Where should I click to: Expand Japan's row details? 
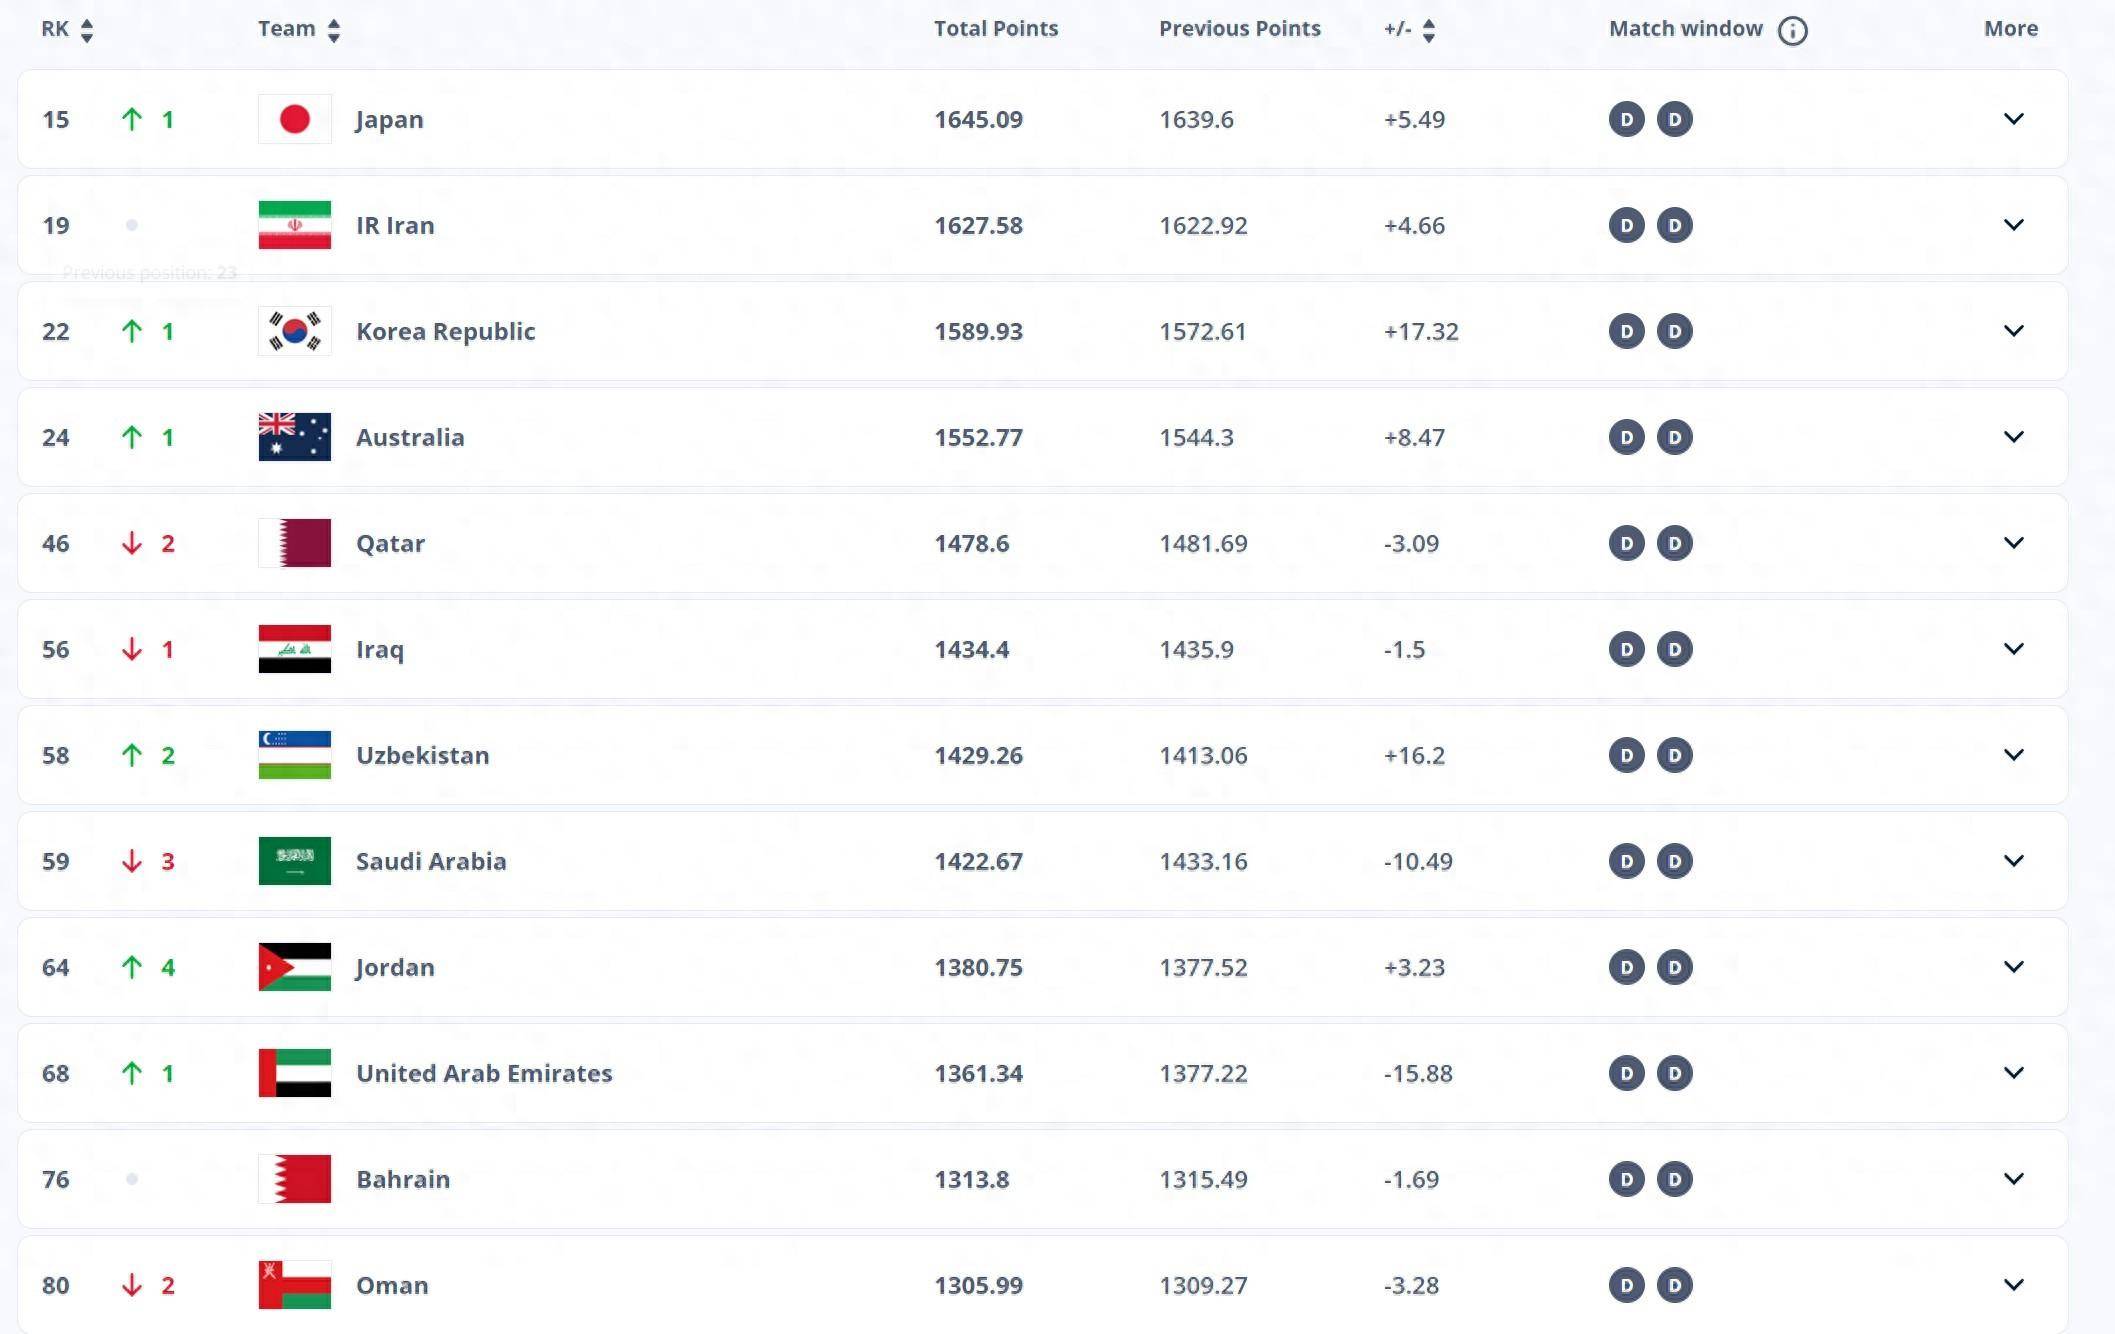[2014, 118]
